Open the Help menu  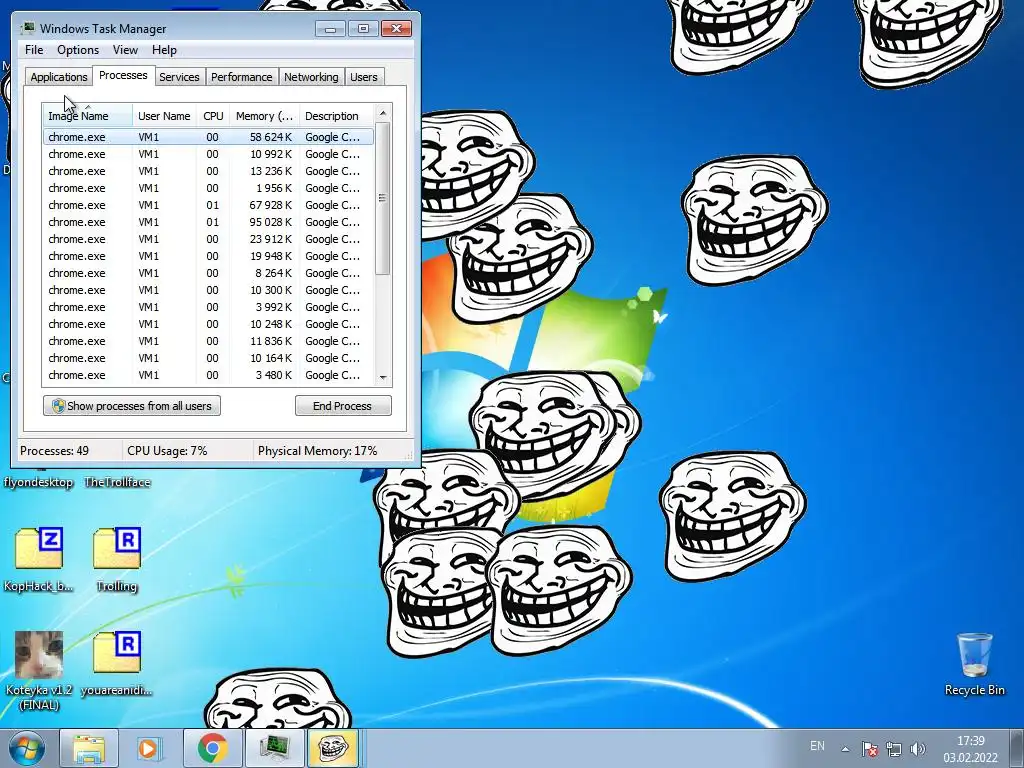pos(164,50)
